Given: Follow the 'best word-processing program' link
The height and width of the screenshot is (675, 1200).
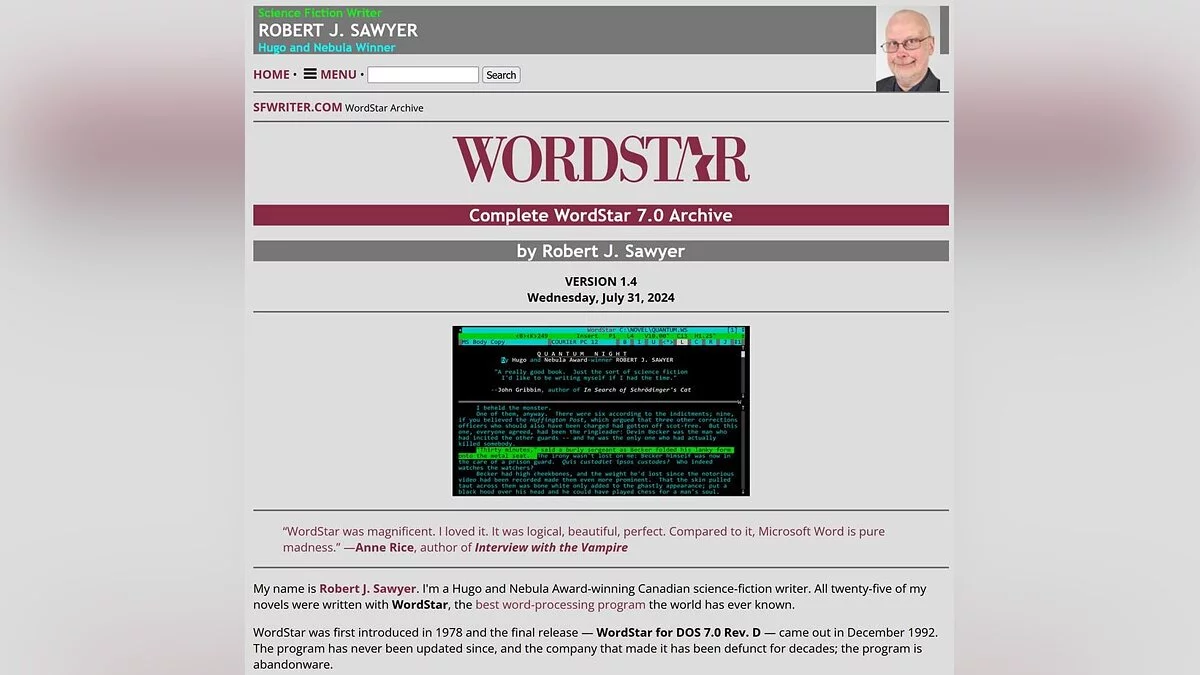Looking at the screenshot, I should point(560,604).
